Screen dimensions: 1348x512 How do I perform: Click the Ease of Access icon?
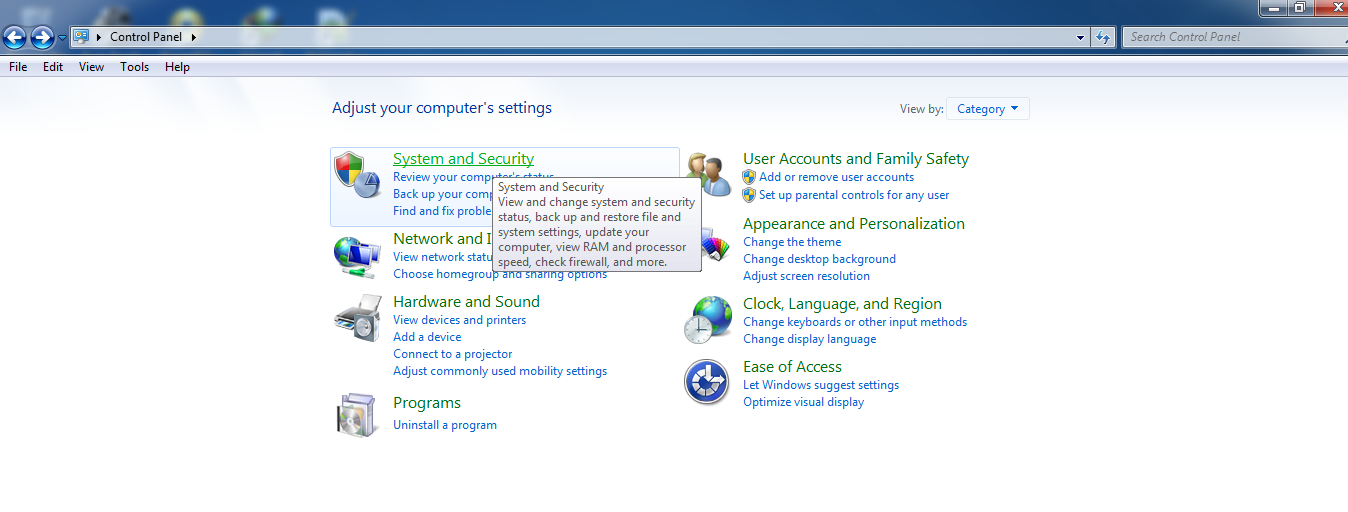pyautogui.click(x=707, y=383)
